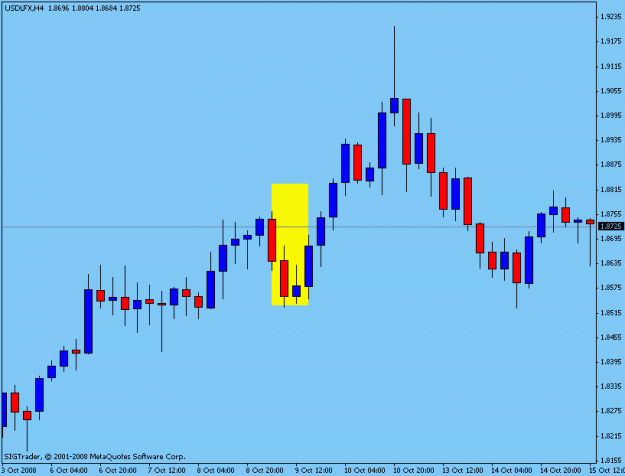Click the 1.8395 price level label
Screen dimensions: 625x476
[611, 362]
